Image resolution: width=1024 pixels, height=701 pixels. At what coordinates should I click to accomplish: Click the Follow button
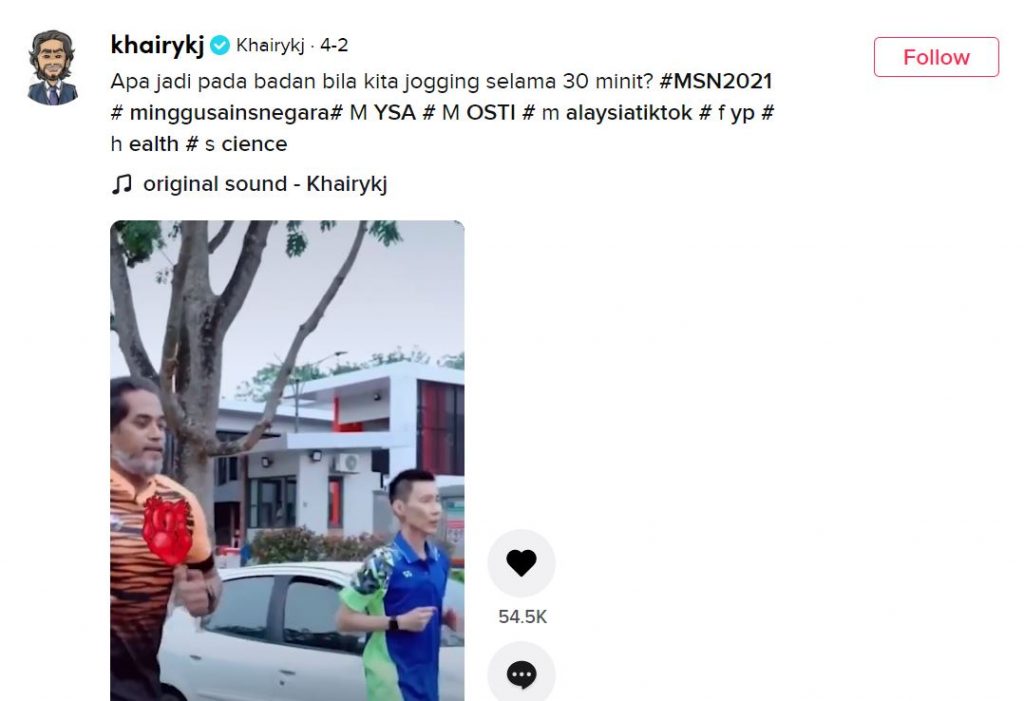(x=936, y=57)
